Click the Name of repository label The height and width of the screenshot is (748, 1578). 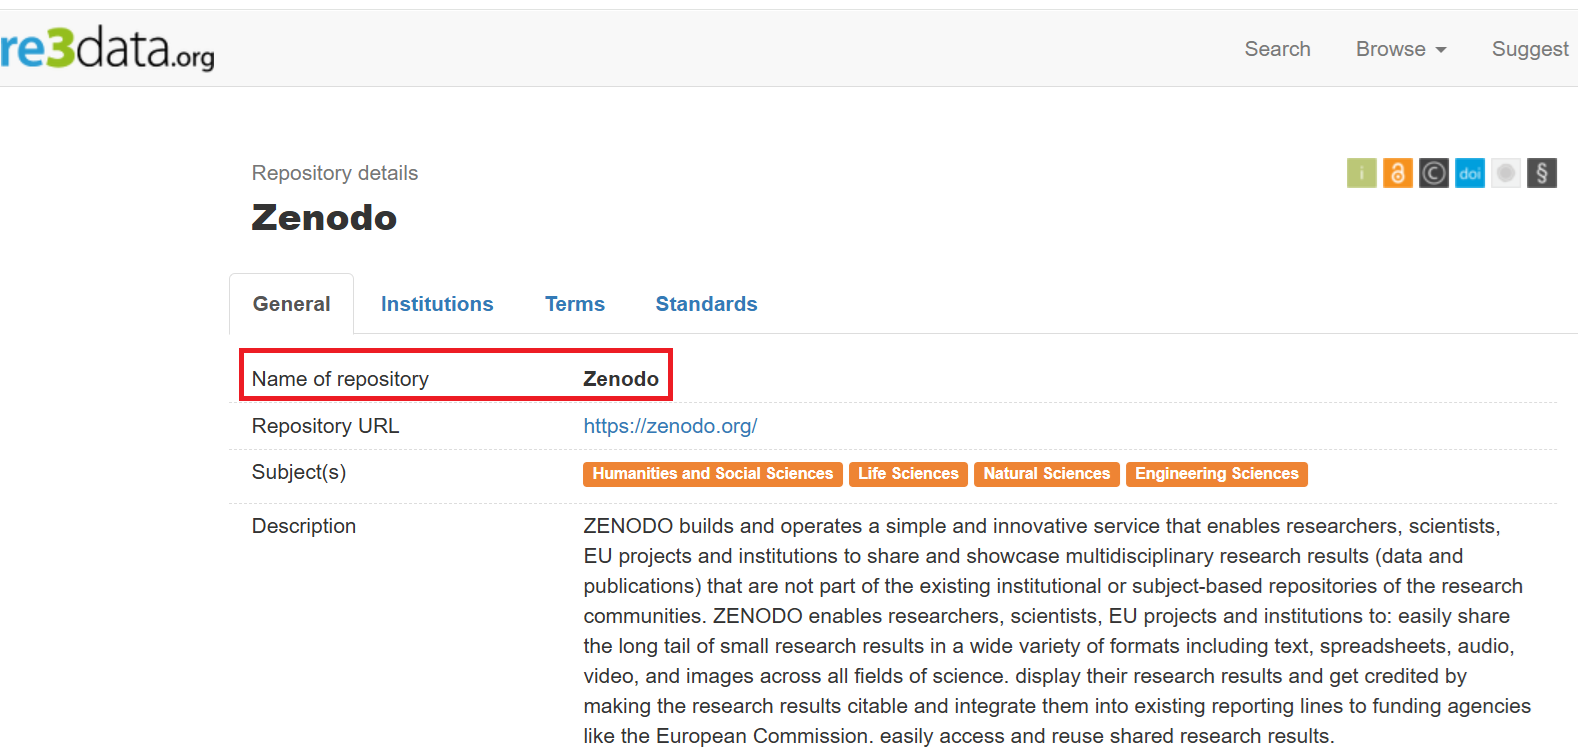[x=340, y=379]
